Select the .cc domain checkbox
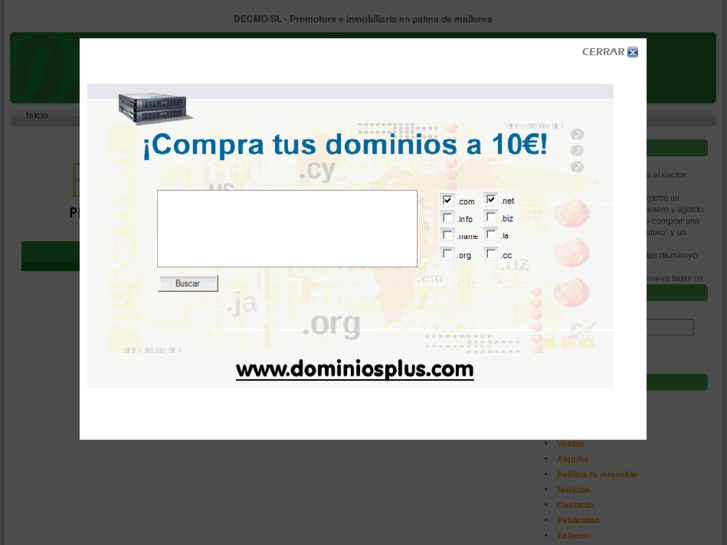This screenshot has width=727, height=545. click(491, 254)
